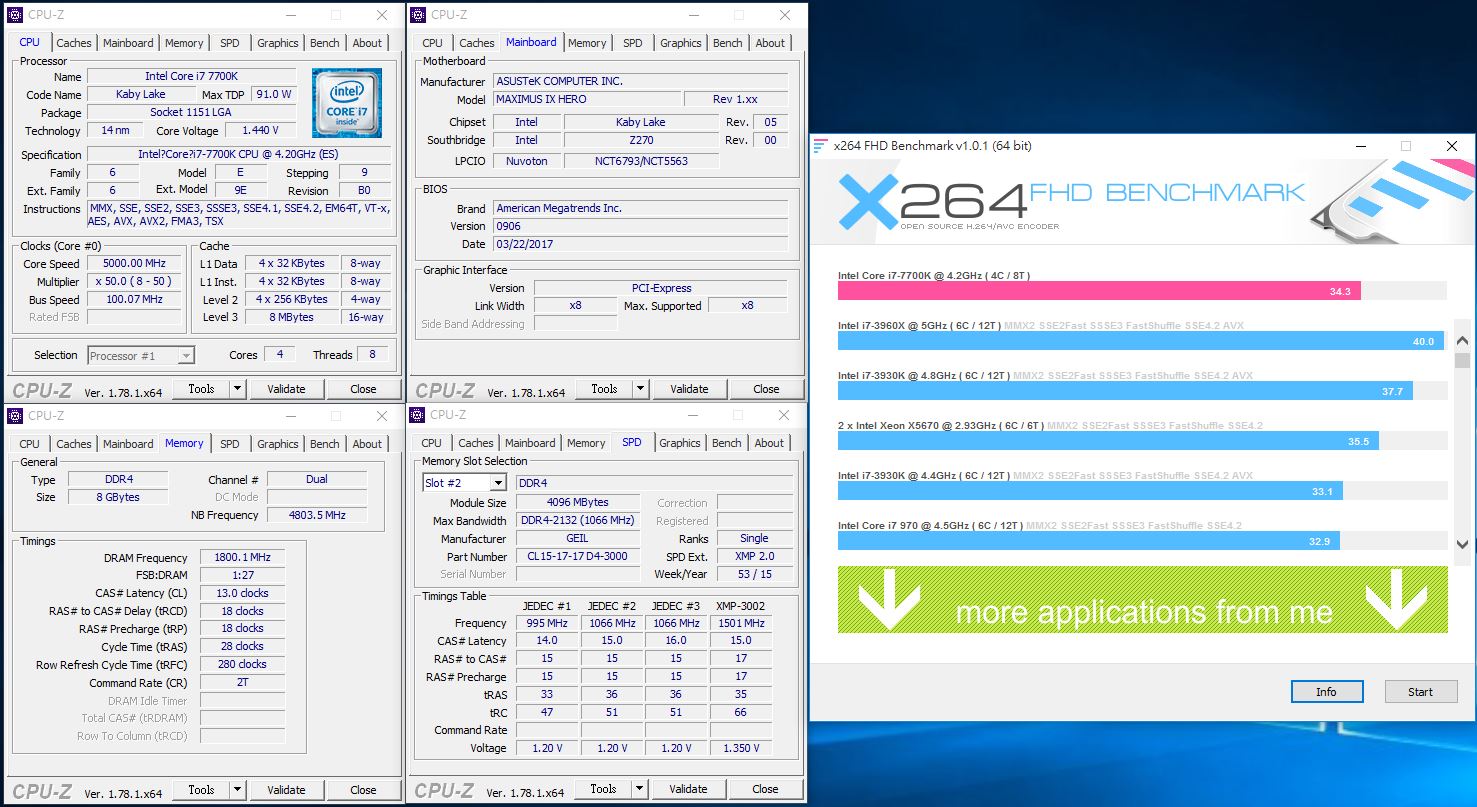Start the x264 FHD benchmark
Viewport: 1477px width, 807px height.
1420,692
